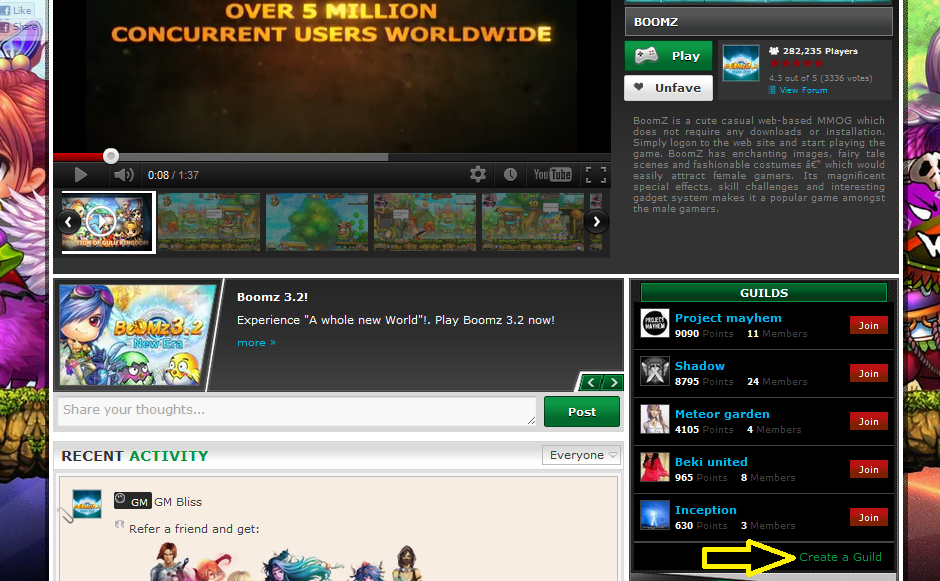The height and width of the screenshot is (581, 940).
Task: Open GM Bliss profile avatar
Action: pyautogui.click(x=87, y=504)
